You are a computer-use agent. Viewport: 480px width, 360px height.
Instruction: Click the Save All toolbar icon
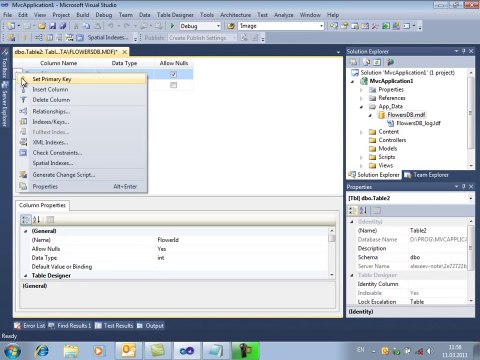63,26
